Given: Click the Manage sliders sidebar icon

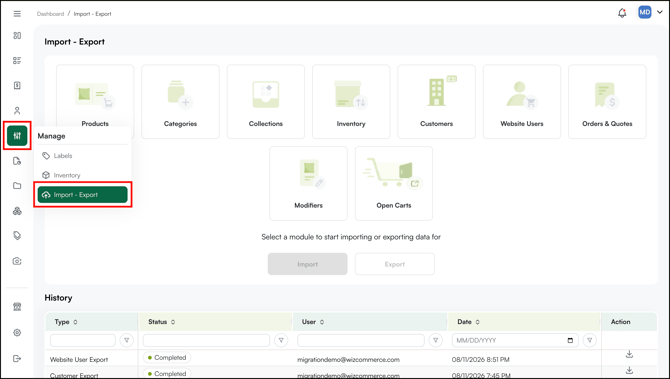Looking at the screenshot, I should coord(17,136).
